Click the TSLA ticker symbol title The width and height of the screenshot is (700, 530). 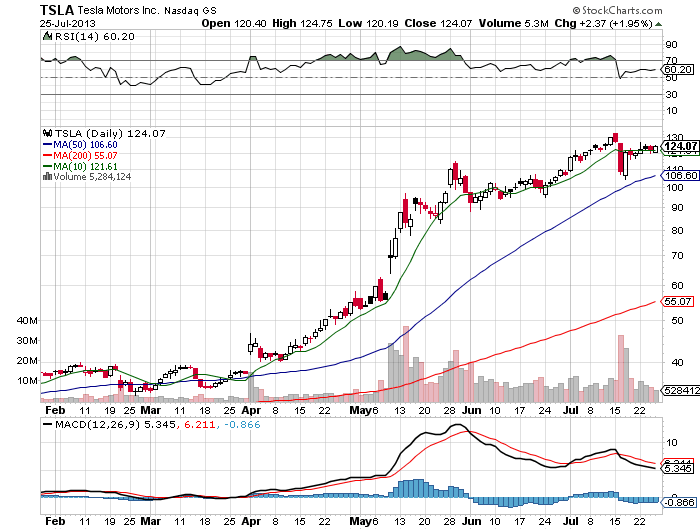tap(57, 10)
